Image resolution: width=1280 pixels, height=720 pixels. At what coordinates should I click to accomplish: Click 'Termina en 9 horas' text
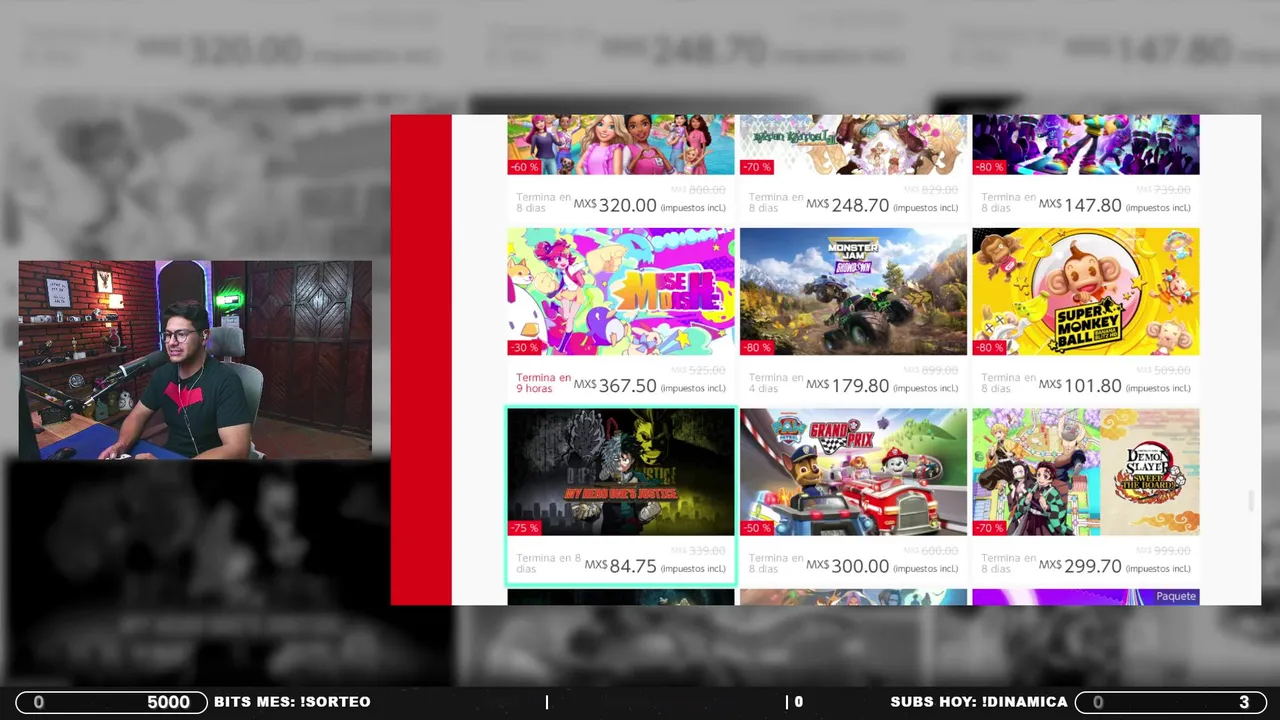click(543, 383)
